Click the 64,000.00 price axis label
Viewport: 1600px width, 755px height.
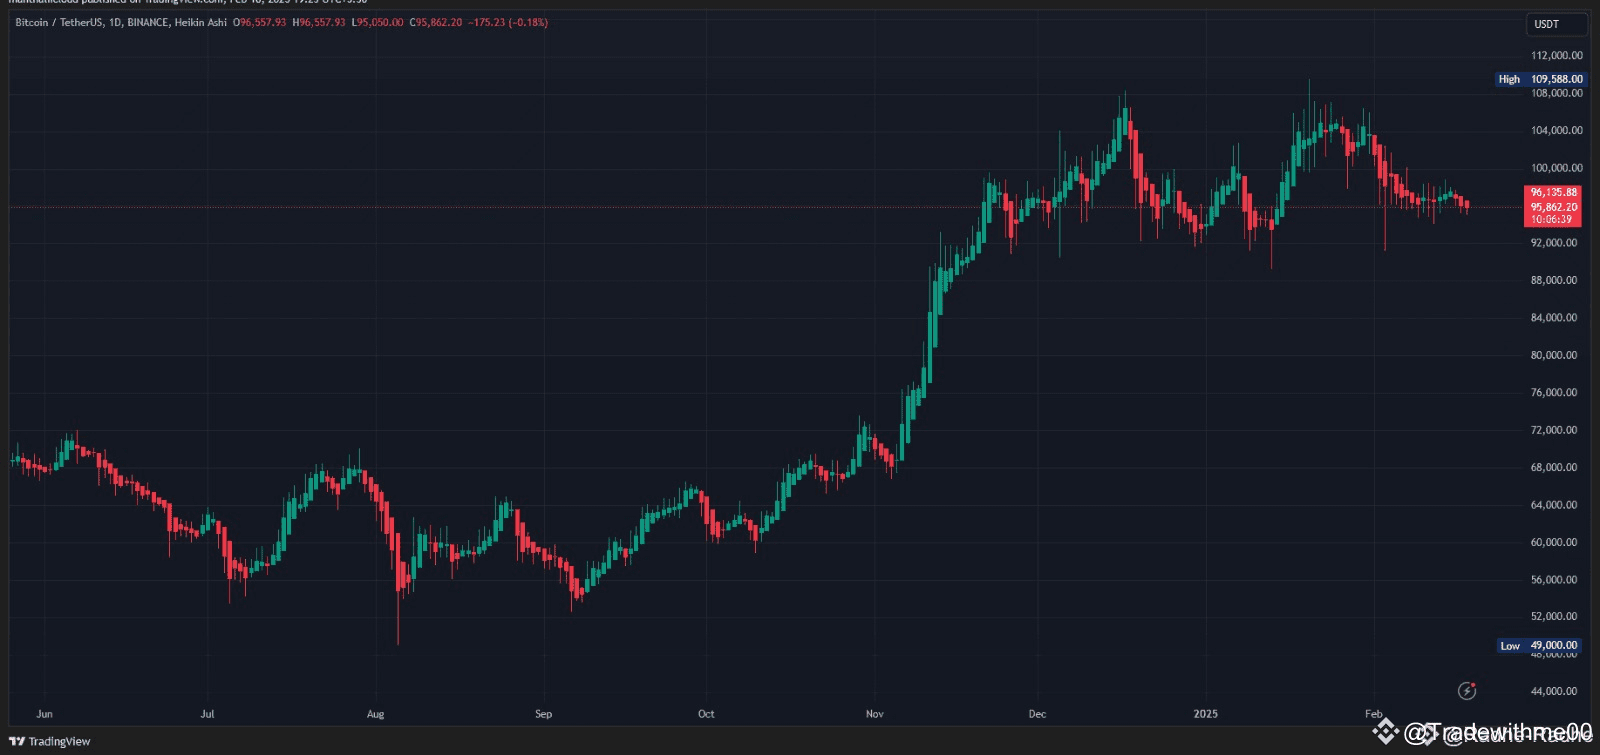(1554, 505)
